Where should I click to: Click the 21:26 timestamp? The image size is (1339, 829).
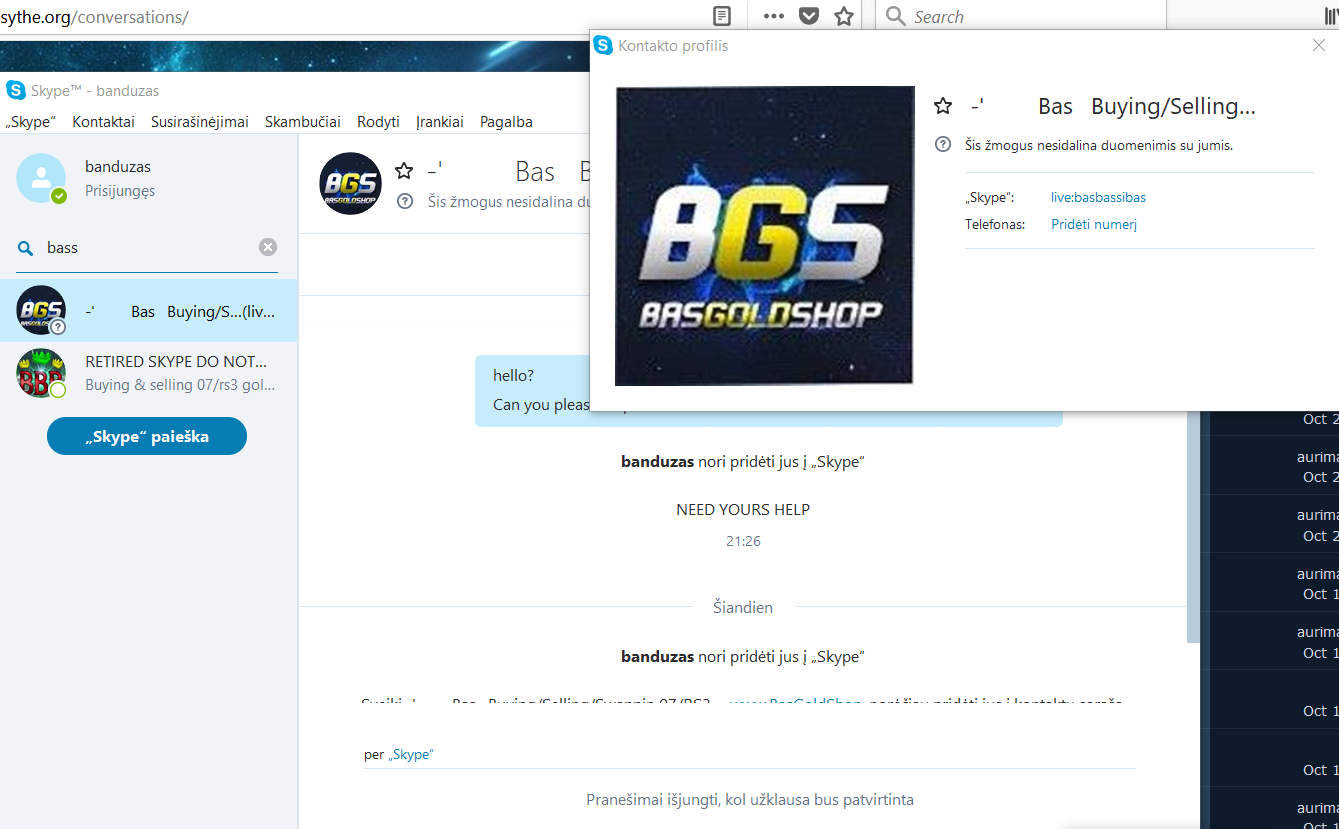pyautogui.click(x=743, y=541)
